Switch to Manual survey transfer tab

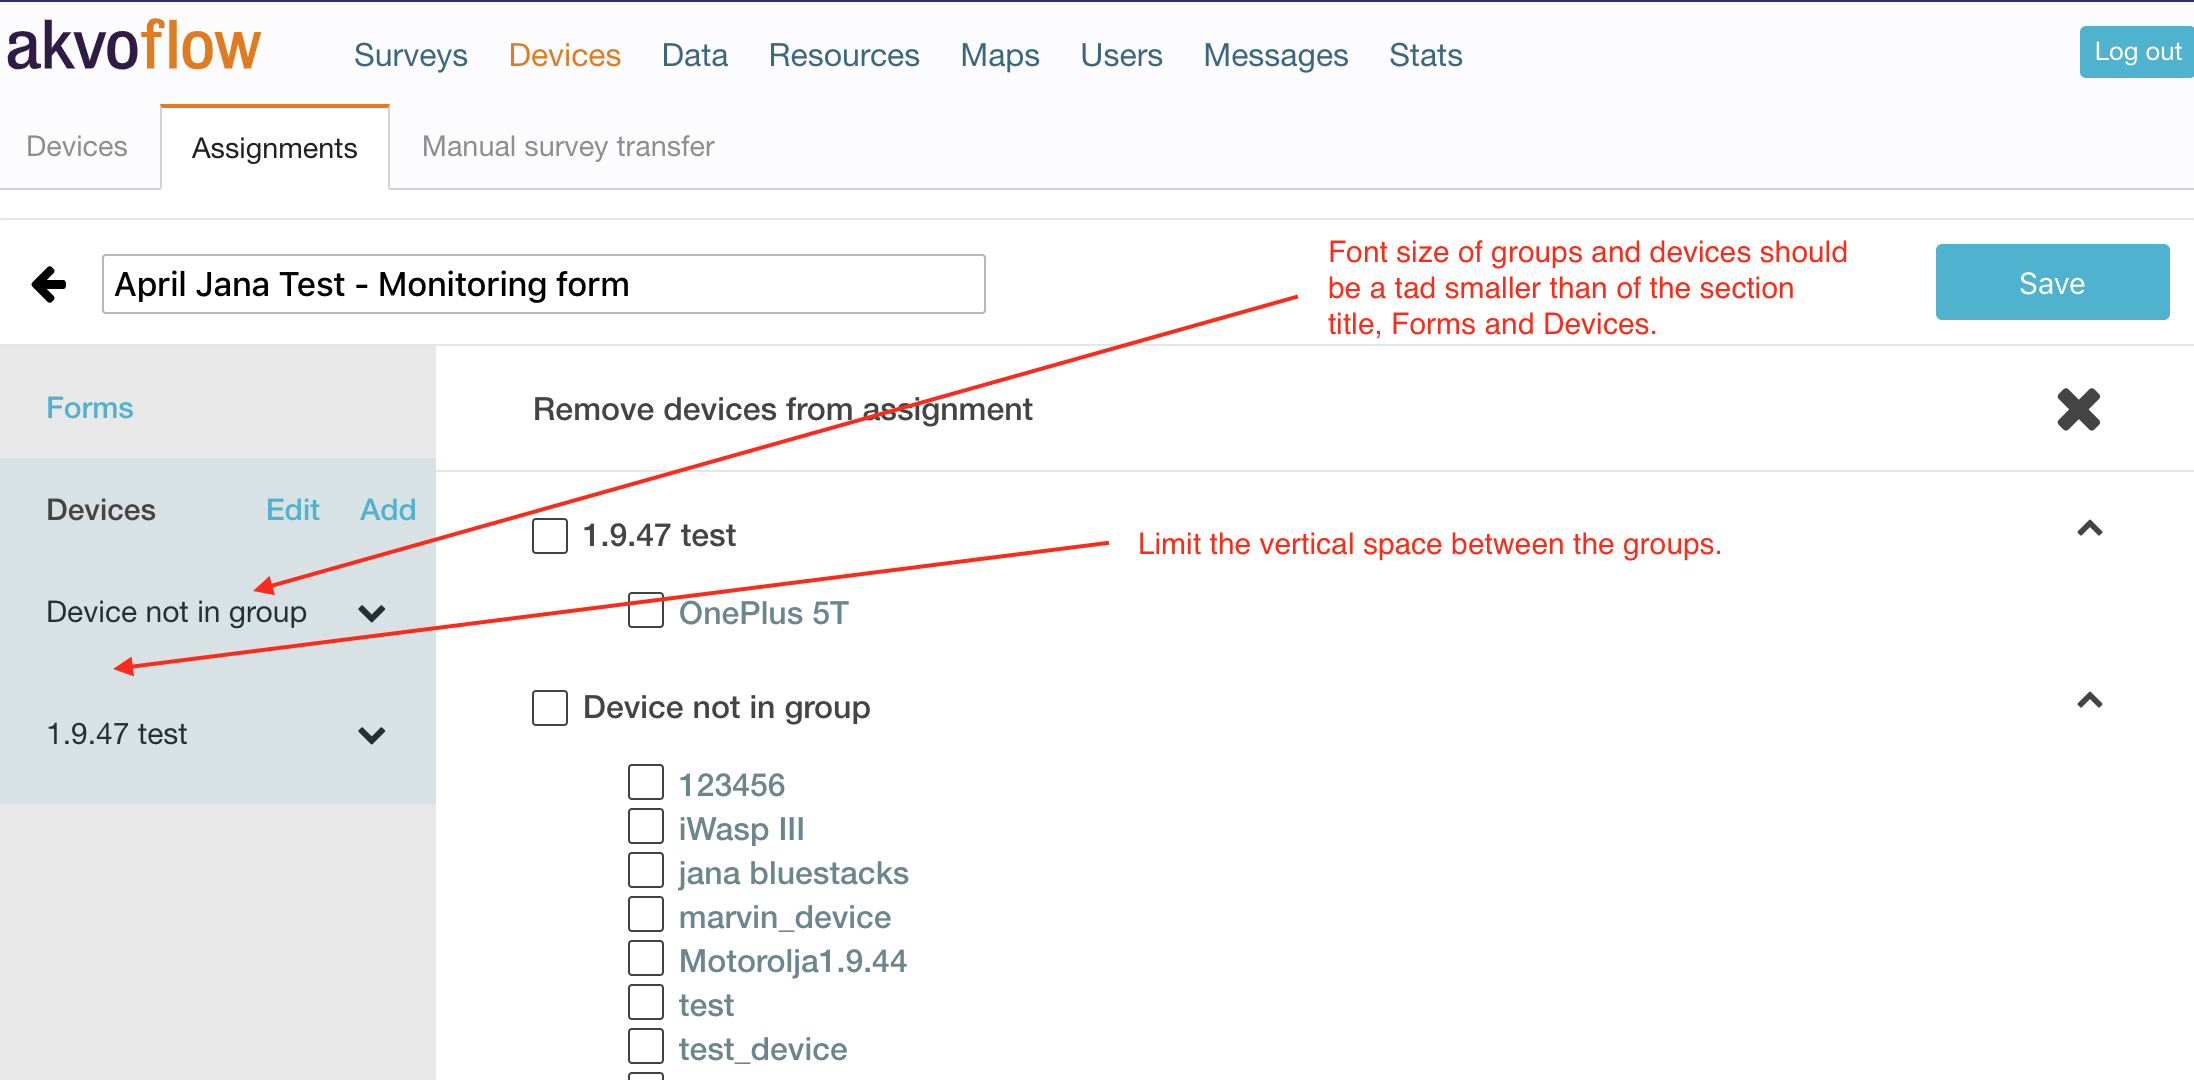pos(567,146)
